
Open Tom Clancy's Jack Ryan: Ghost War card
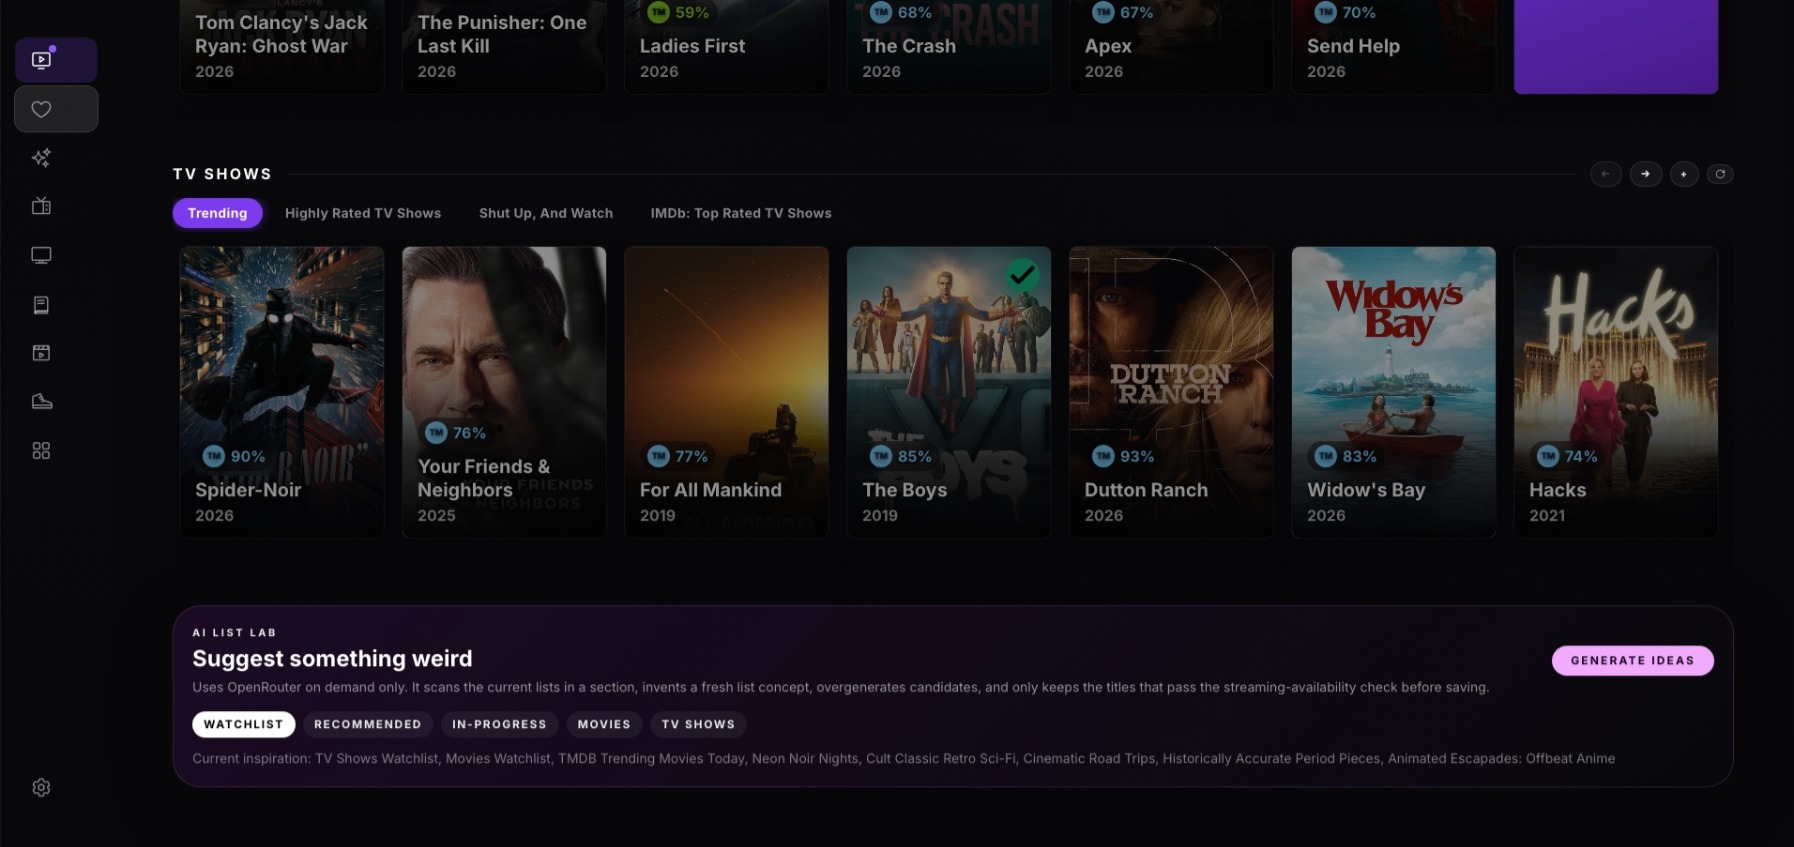pyautogui.click(x=282, y=47)
